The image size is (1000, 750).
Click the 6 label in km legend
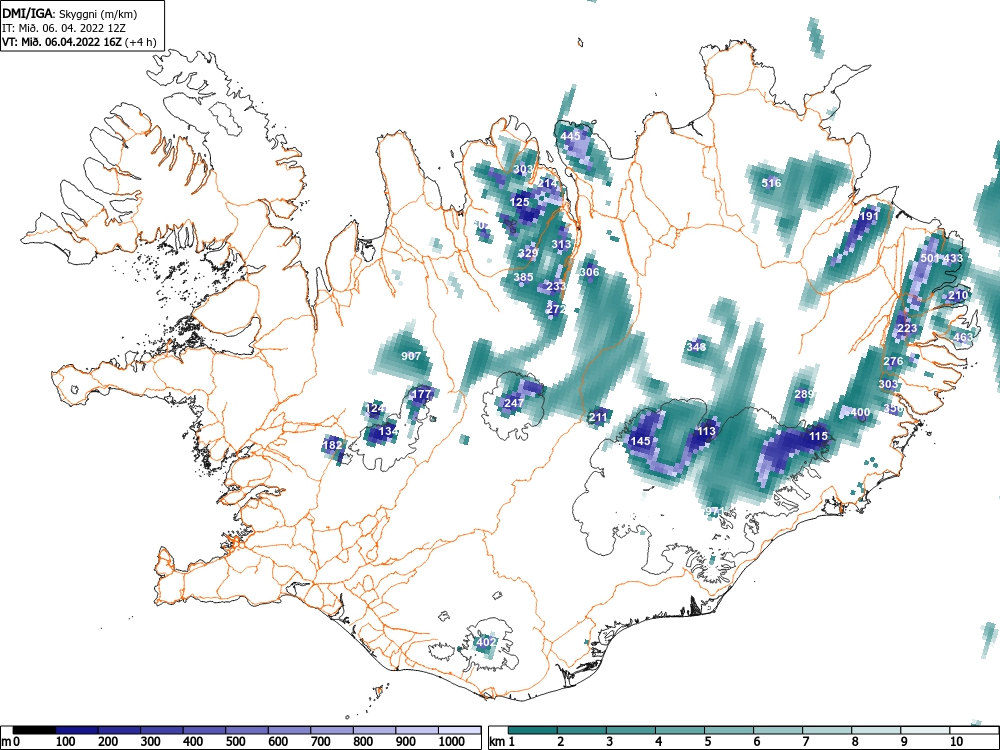[756, 742]
